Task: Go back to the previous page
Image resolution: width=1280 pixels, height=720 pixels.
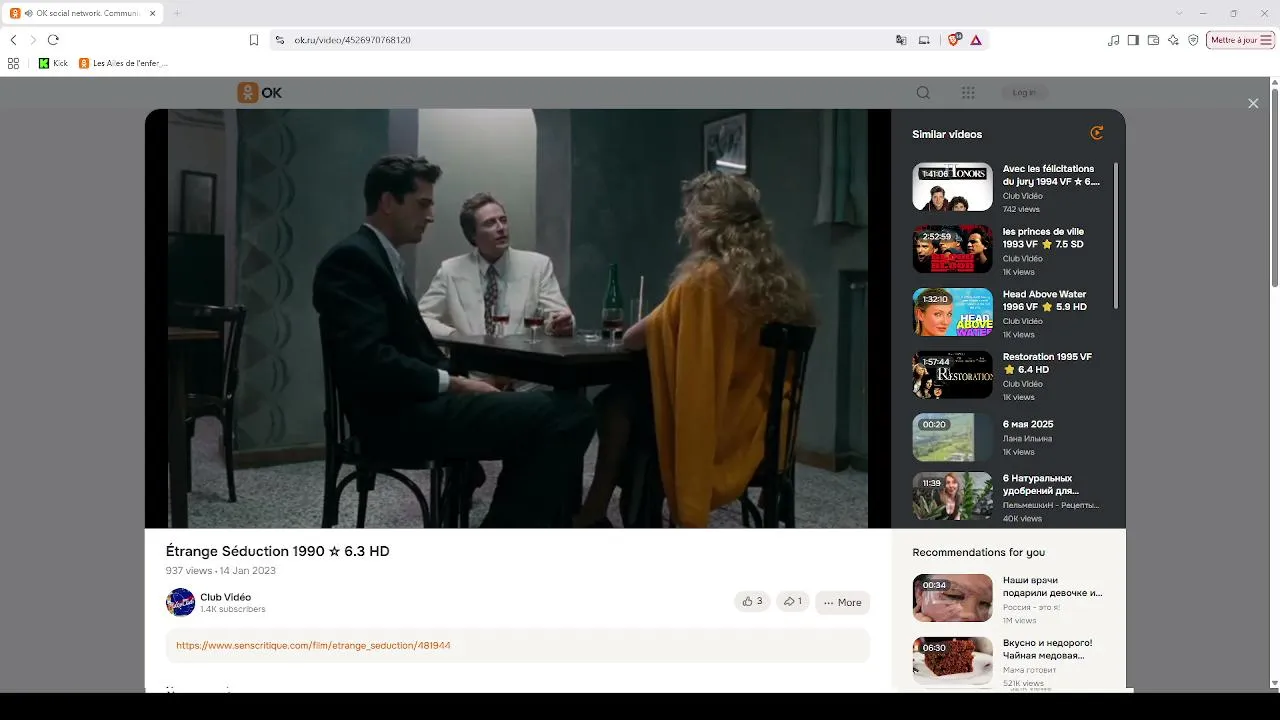Action: coord(13,40)
